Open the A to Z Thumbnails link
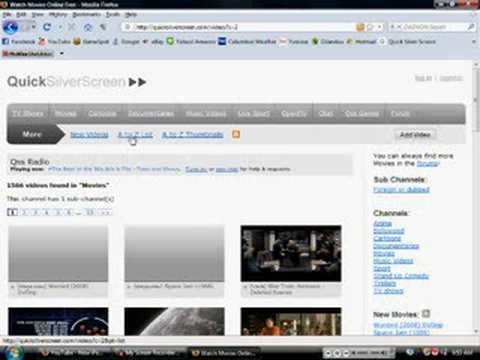 point(193,135)
